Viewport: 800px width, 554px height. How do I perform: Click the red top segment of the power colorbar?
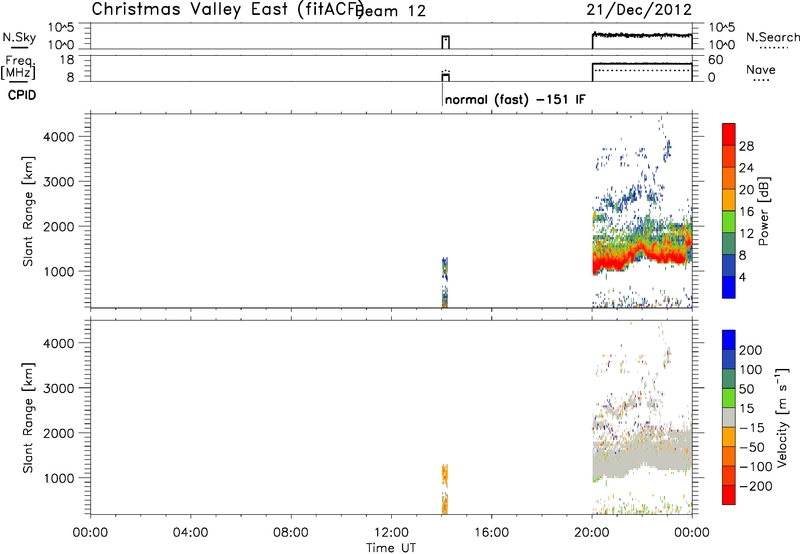coord(729,135)
